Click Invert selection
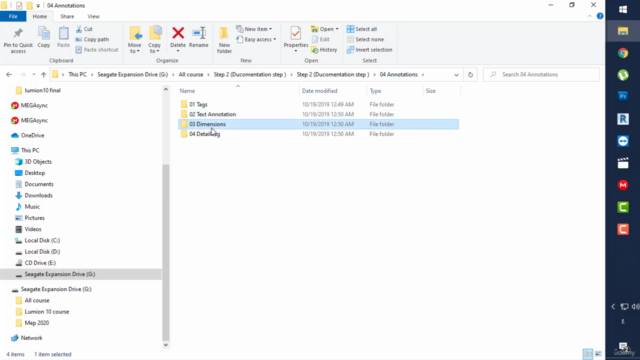The height and width of the screenshot is (360, 640). [369, 50]
